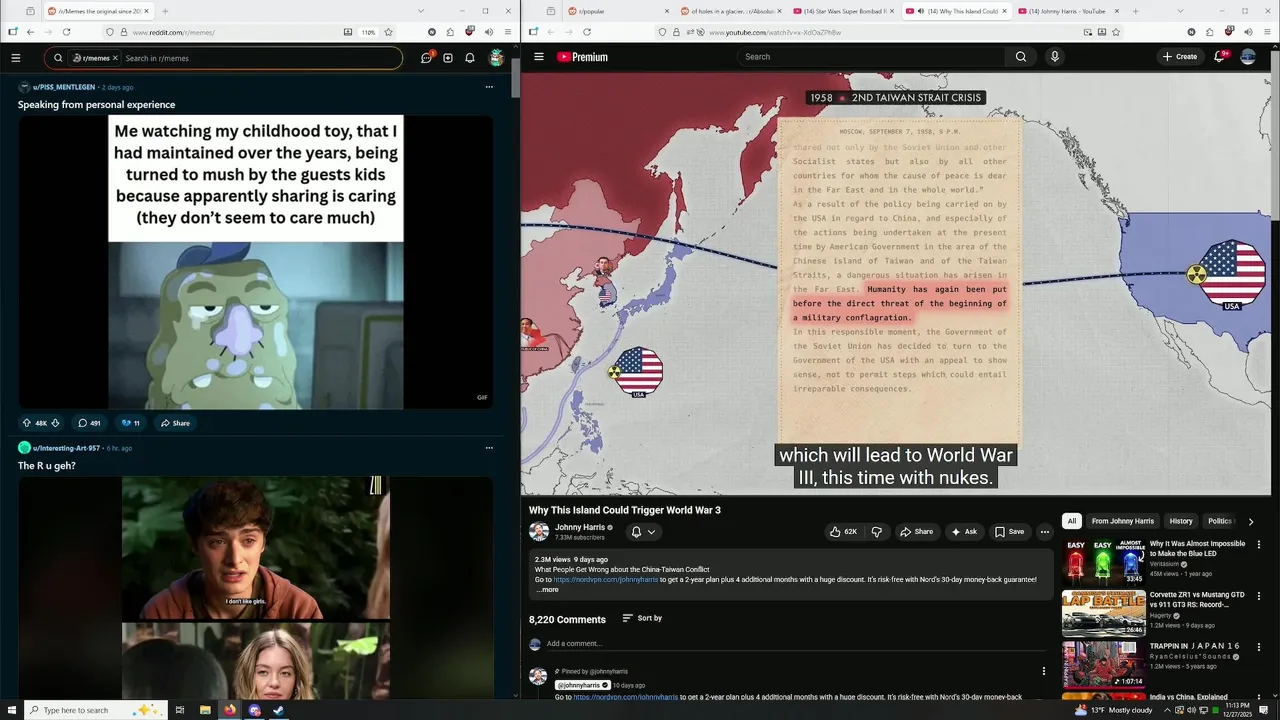
Task: Show more suggestion chips with right arrow
Action: (1250, 521)
